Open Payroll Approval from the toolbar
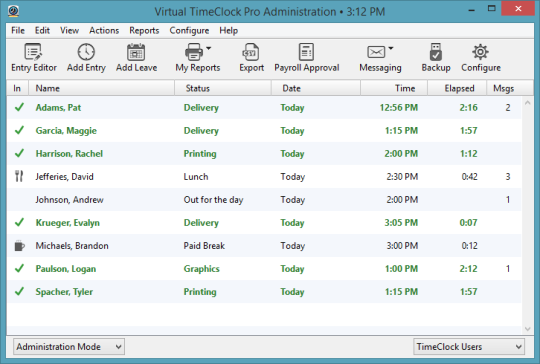 (307, 58)
